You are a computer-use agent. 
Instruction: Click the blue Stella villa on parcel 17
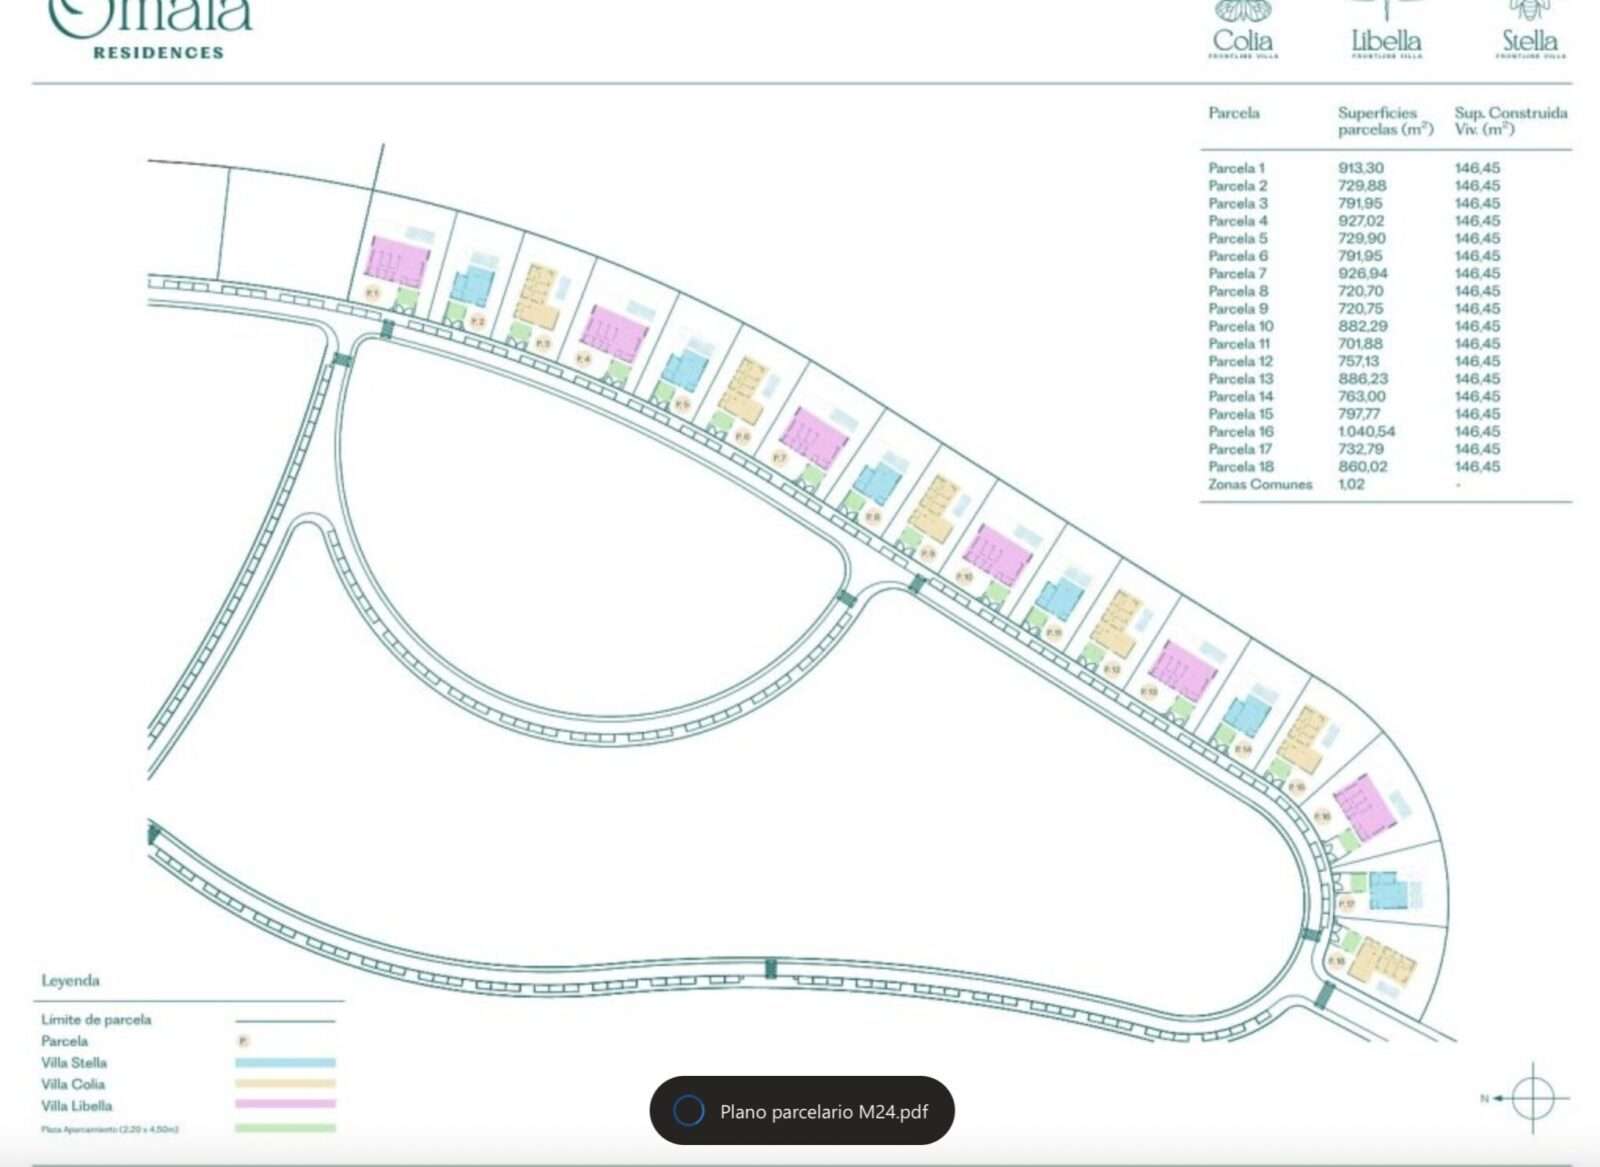[1386, 890]
